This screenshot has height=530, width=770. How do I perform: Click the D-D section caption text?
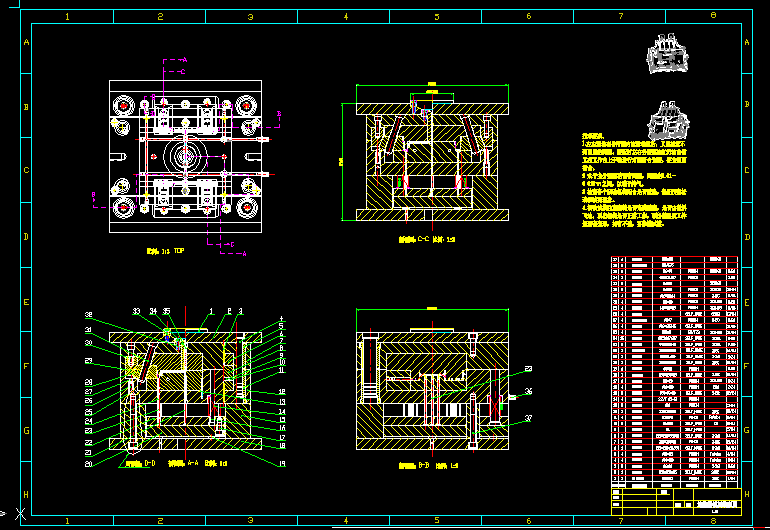click(140, 463)
